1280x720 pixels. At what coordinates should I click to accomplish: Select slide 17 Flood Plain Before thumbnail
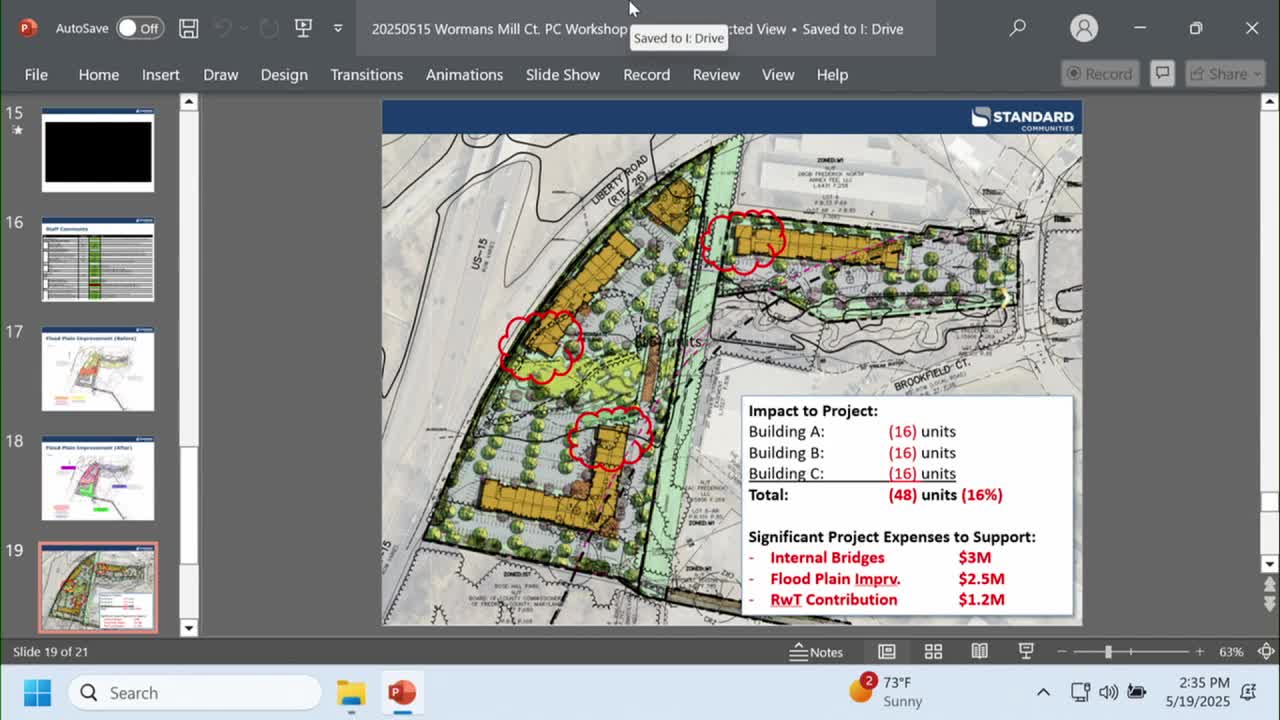click(x=98, y=369)
